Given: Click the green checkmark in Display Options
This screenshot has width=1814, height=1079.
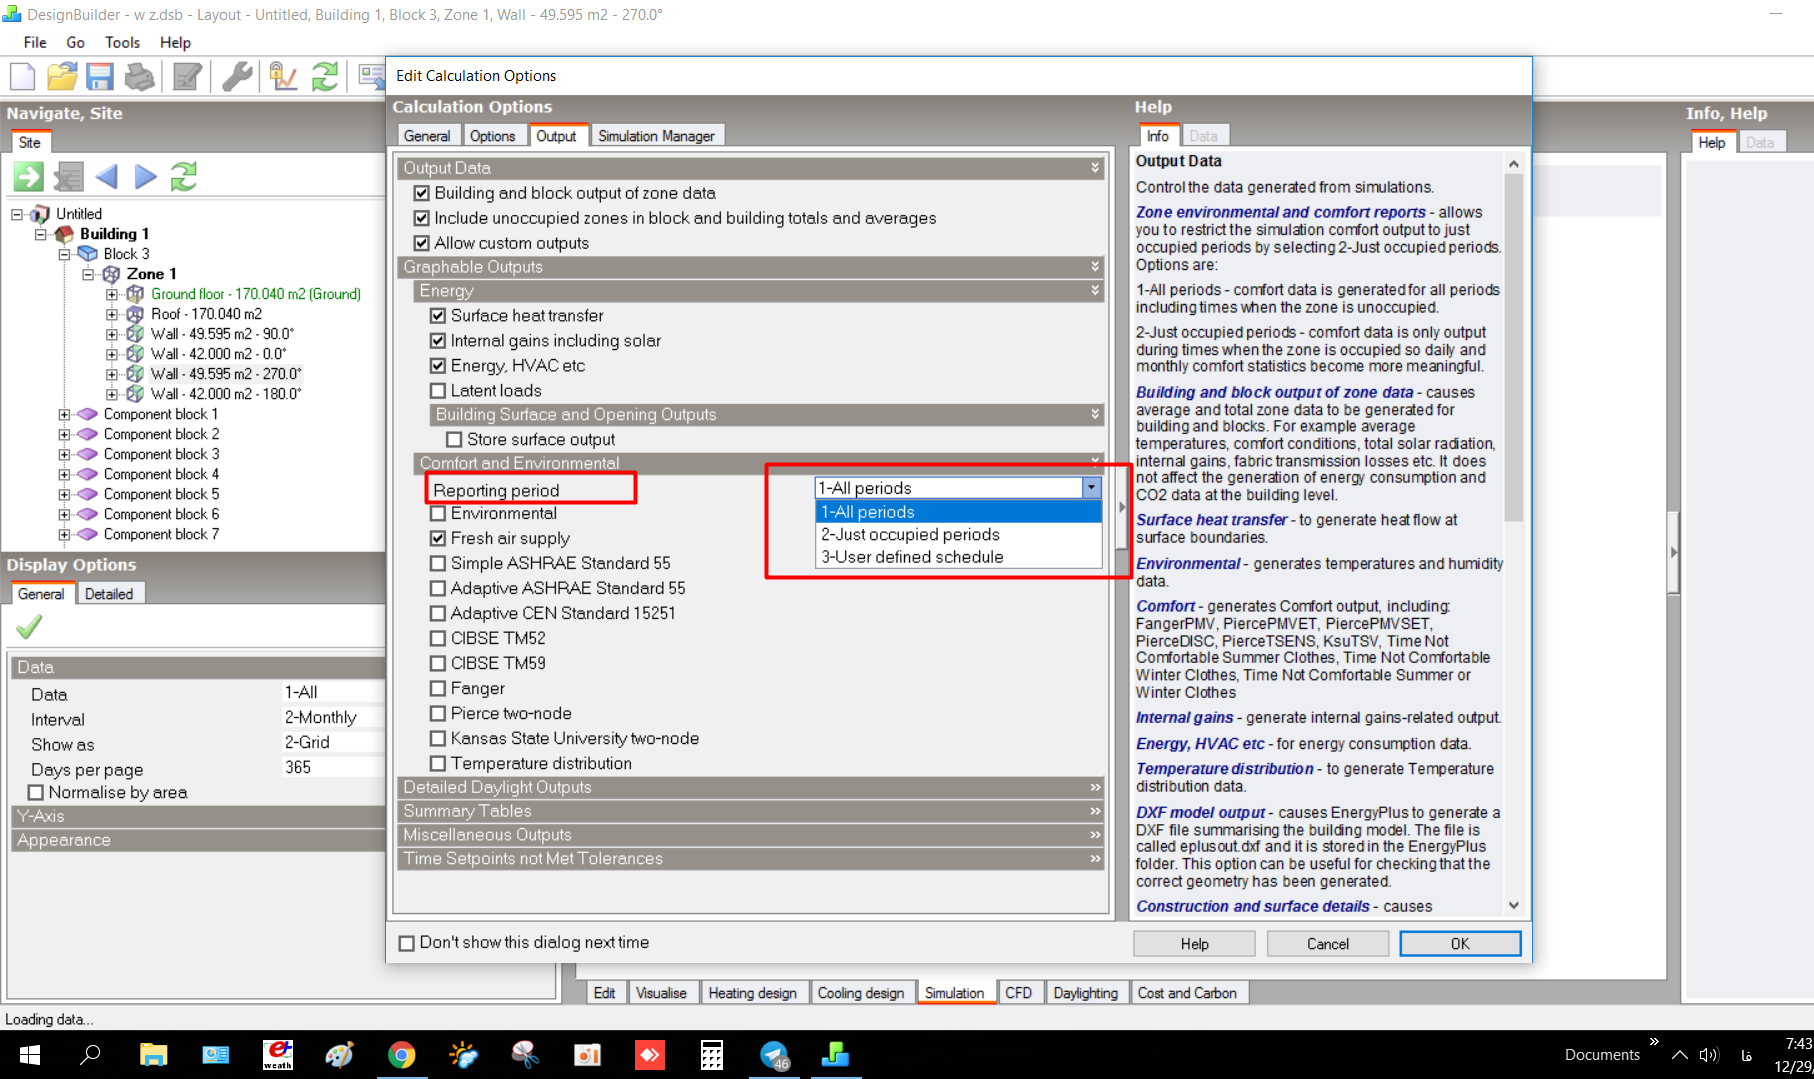Looking at the screenshot, I should (x=29, y=627).
